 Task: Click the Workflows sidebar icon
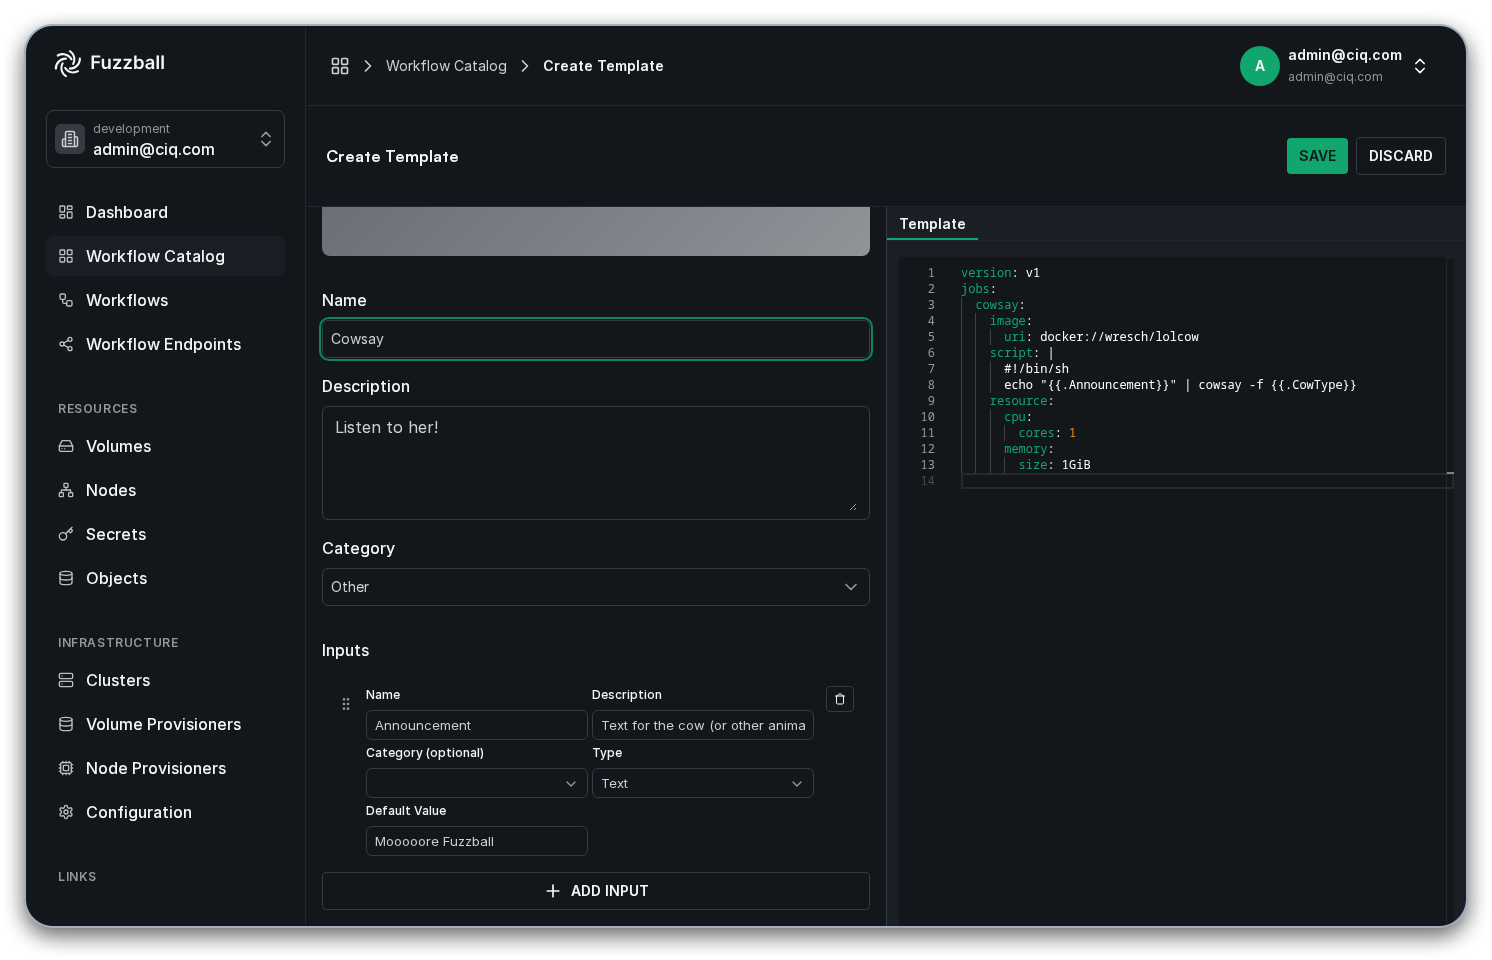point(66,300)
